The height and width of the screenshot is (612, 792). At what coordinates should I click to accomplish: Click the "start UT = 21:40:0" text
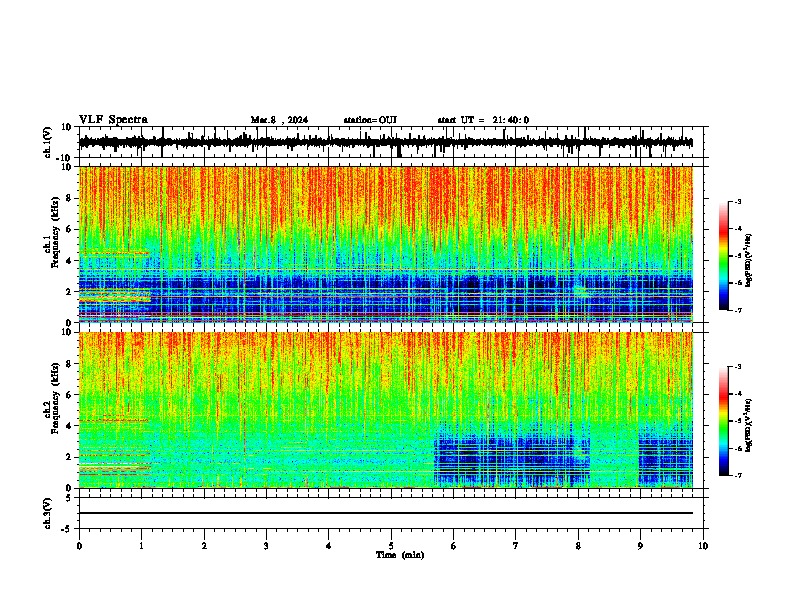[x=483, y=120]
